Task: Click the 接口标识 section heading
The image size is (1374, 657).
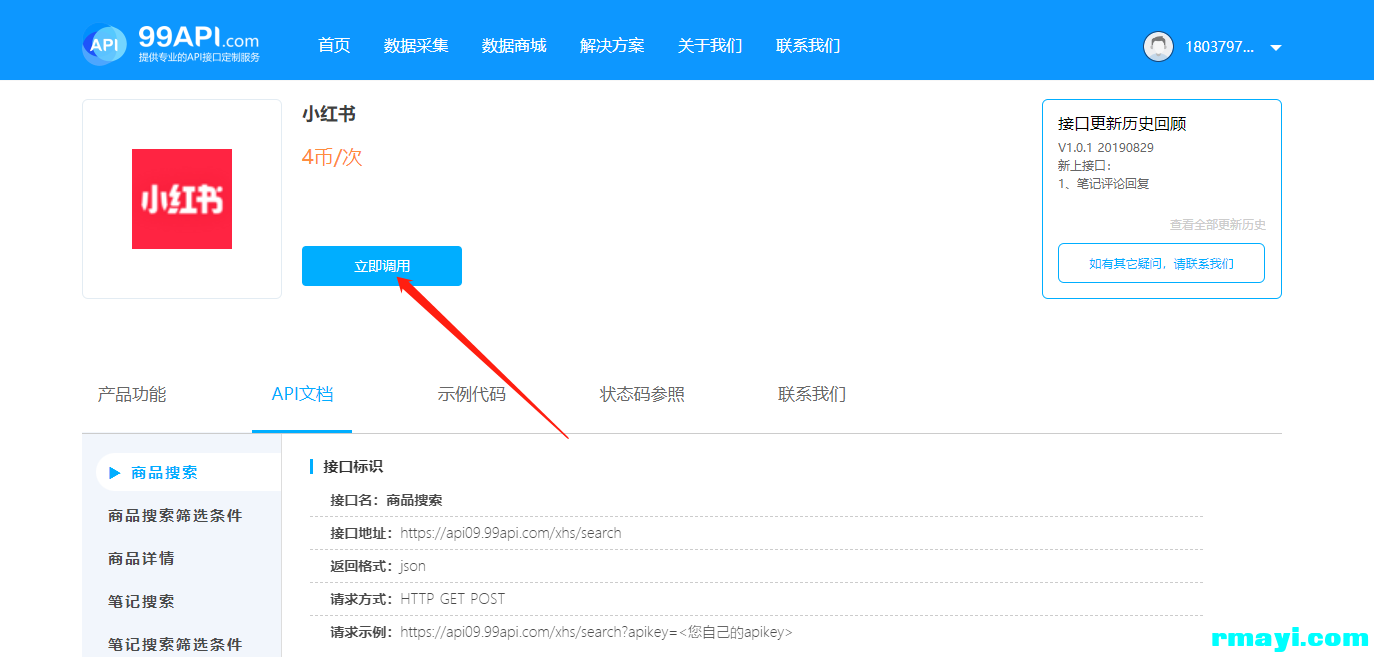Action: 353,467
